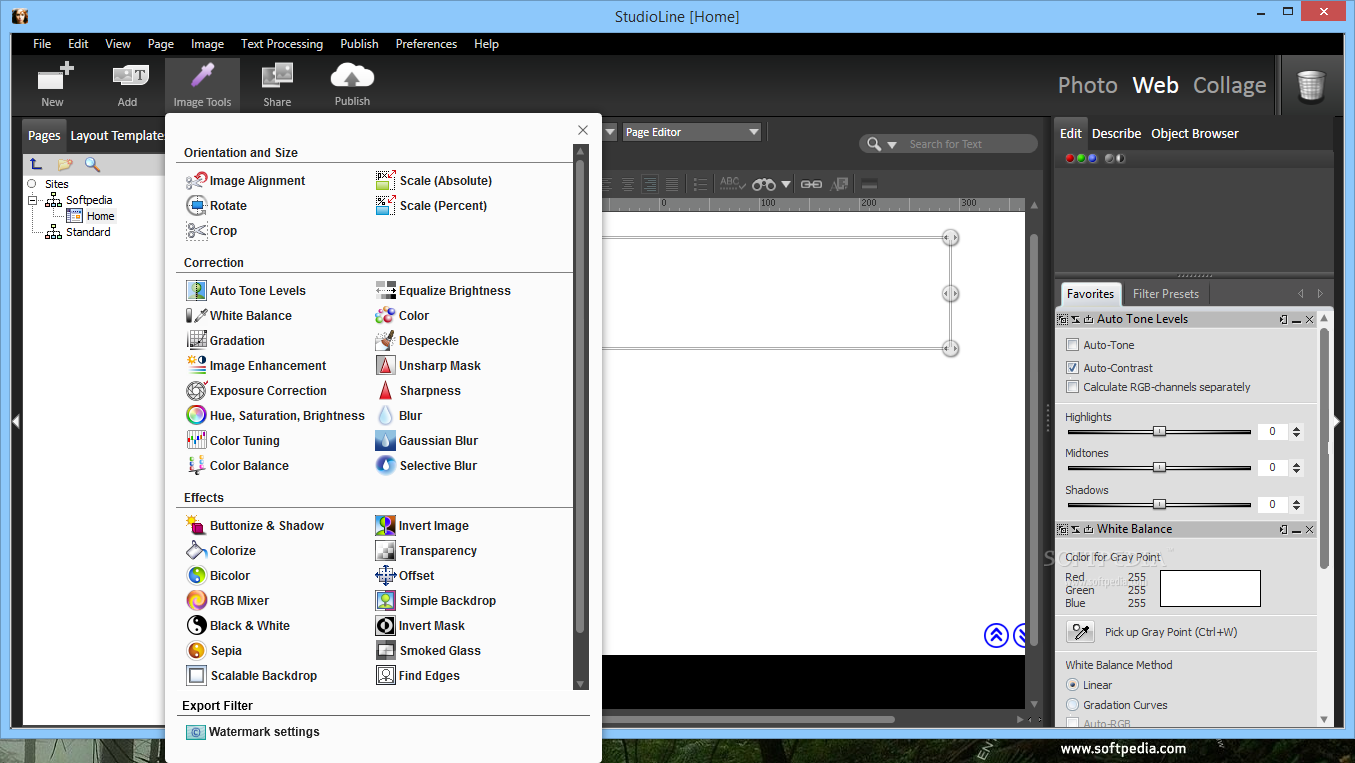Switch to Collage mode

click(1229, 86)
